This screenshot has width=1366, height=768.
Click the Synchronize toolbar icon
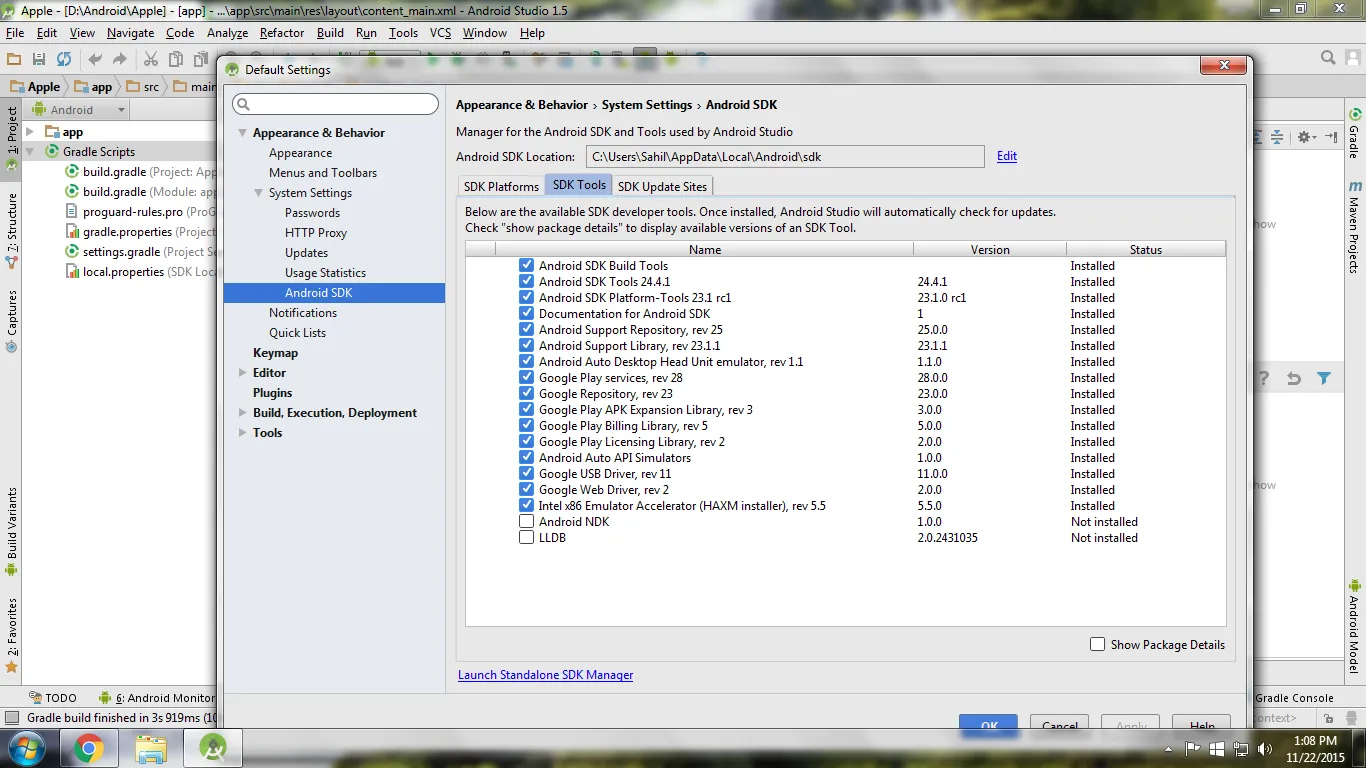(64, 60)
